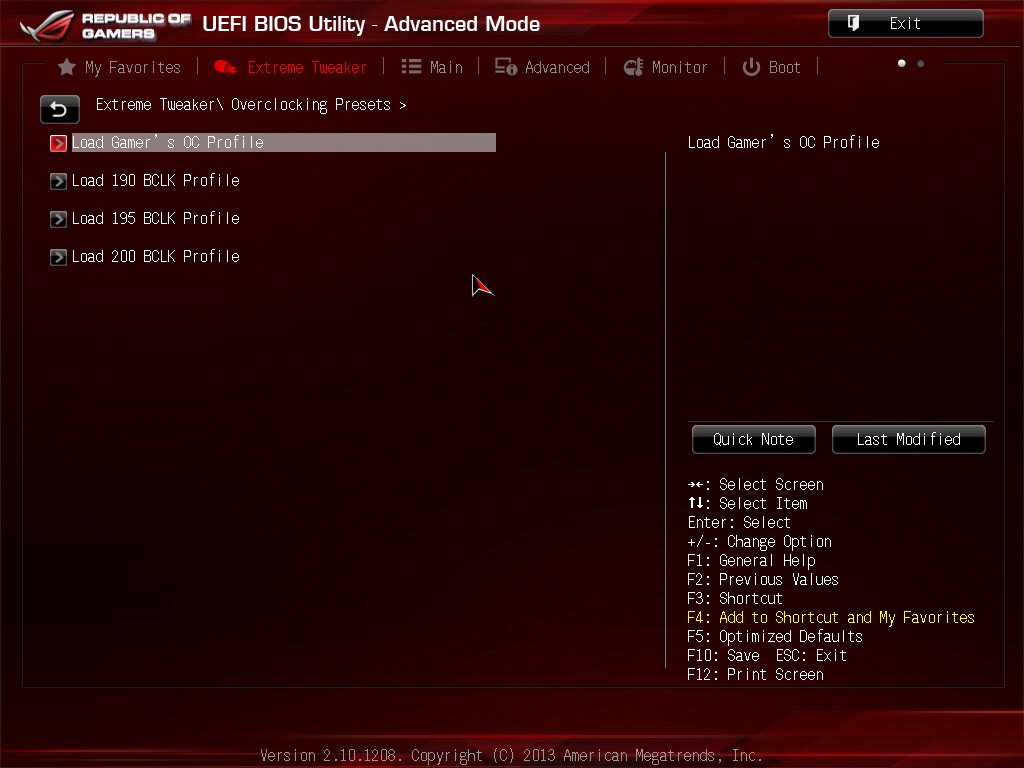Choose Load 195 BCLK Profile entry

pyautogui.click(x=155, y=218)
